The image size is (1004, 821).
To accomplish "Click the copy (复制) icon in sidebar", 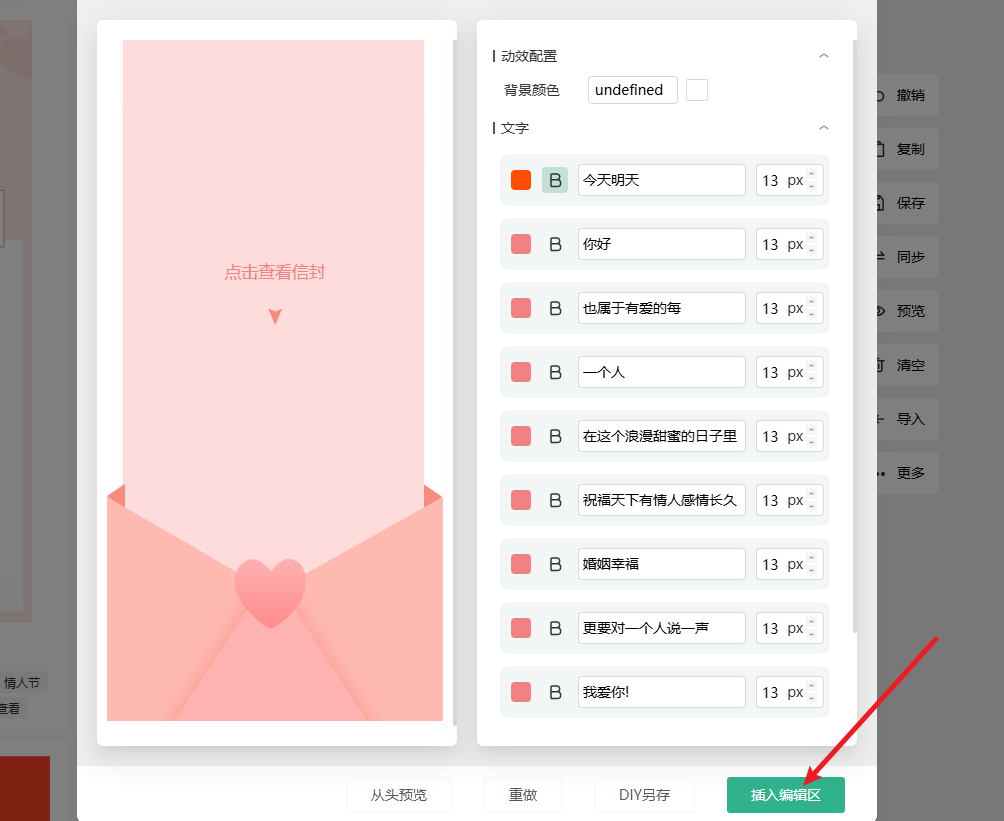I will pyautogui.click(x=881, y=149).
